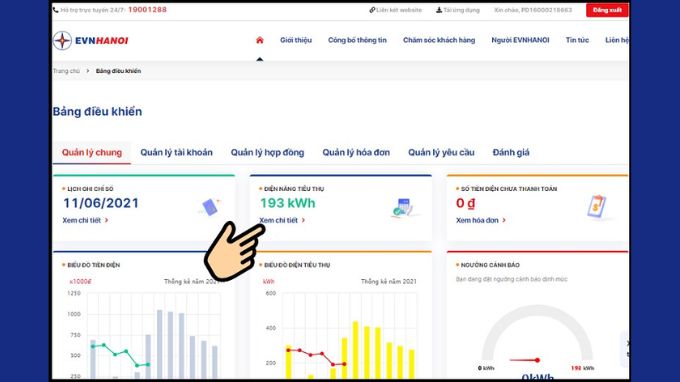
Task: Click the Biểu đồ điện tiêu thụ chart title
Action: (297, 265)
